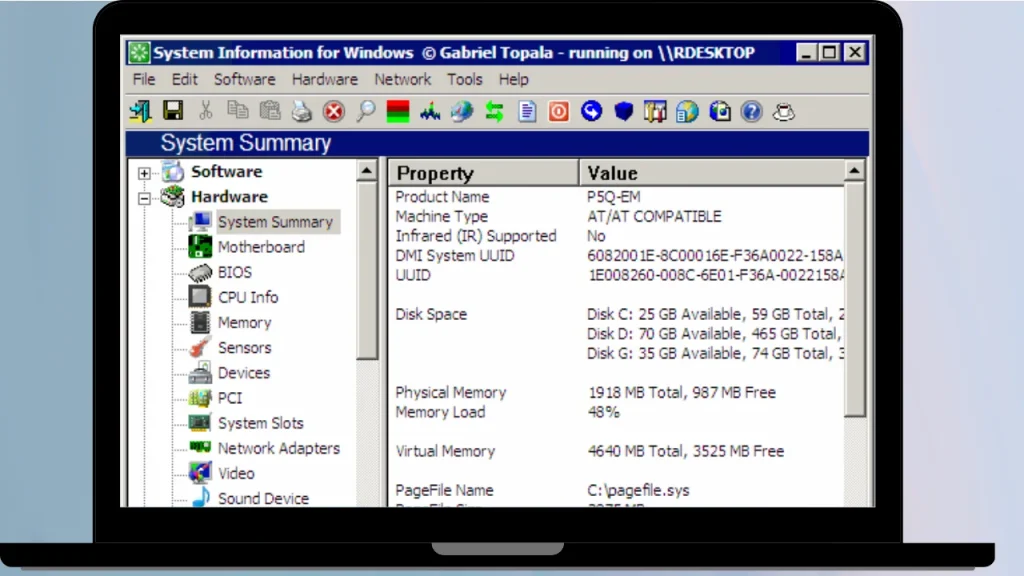Click the tree pane scroll up arrow
This screenshot has width=1024, height=576.
point(367,171)
